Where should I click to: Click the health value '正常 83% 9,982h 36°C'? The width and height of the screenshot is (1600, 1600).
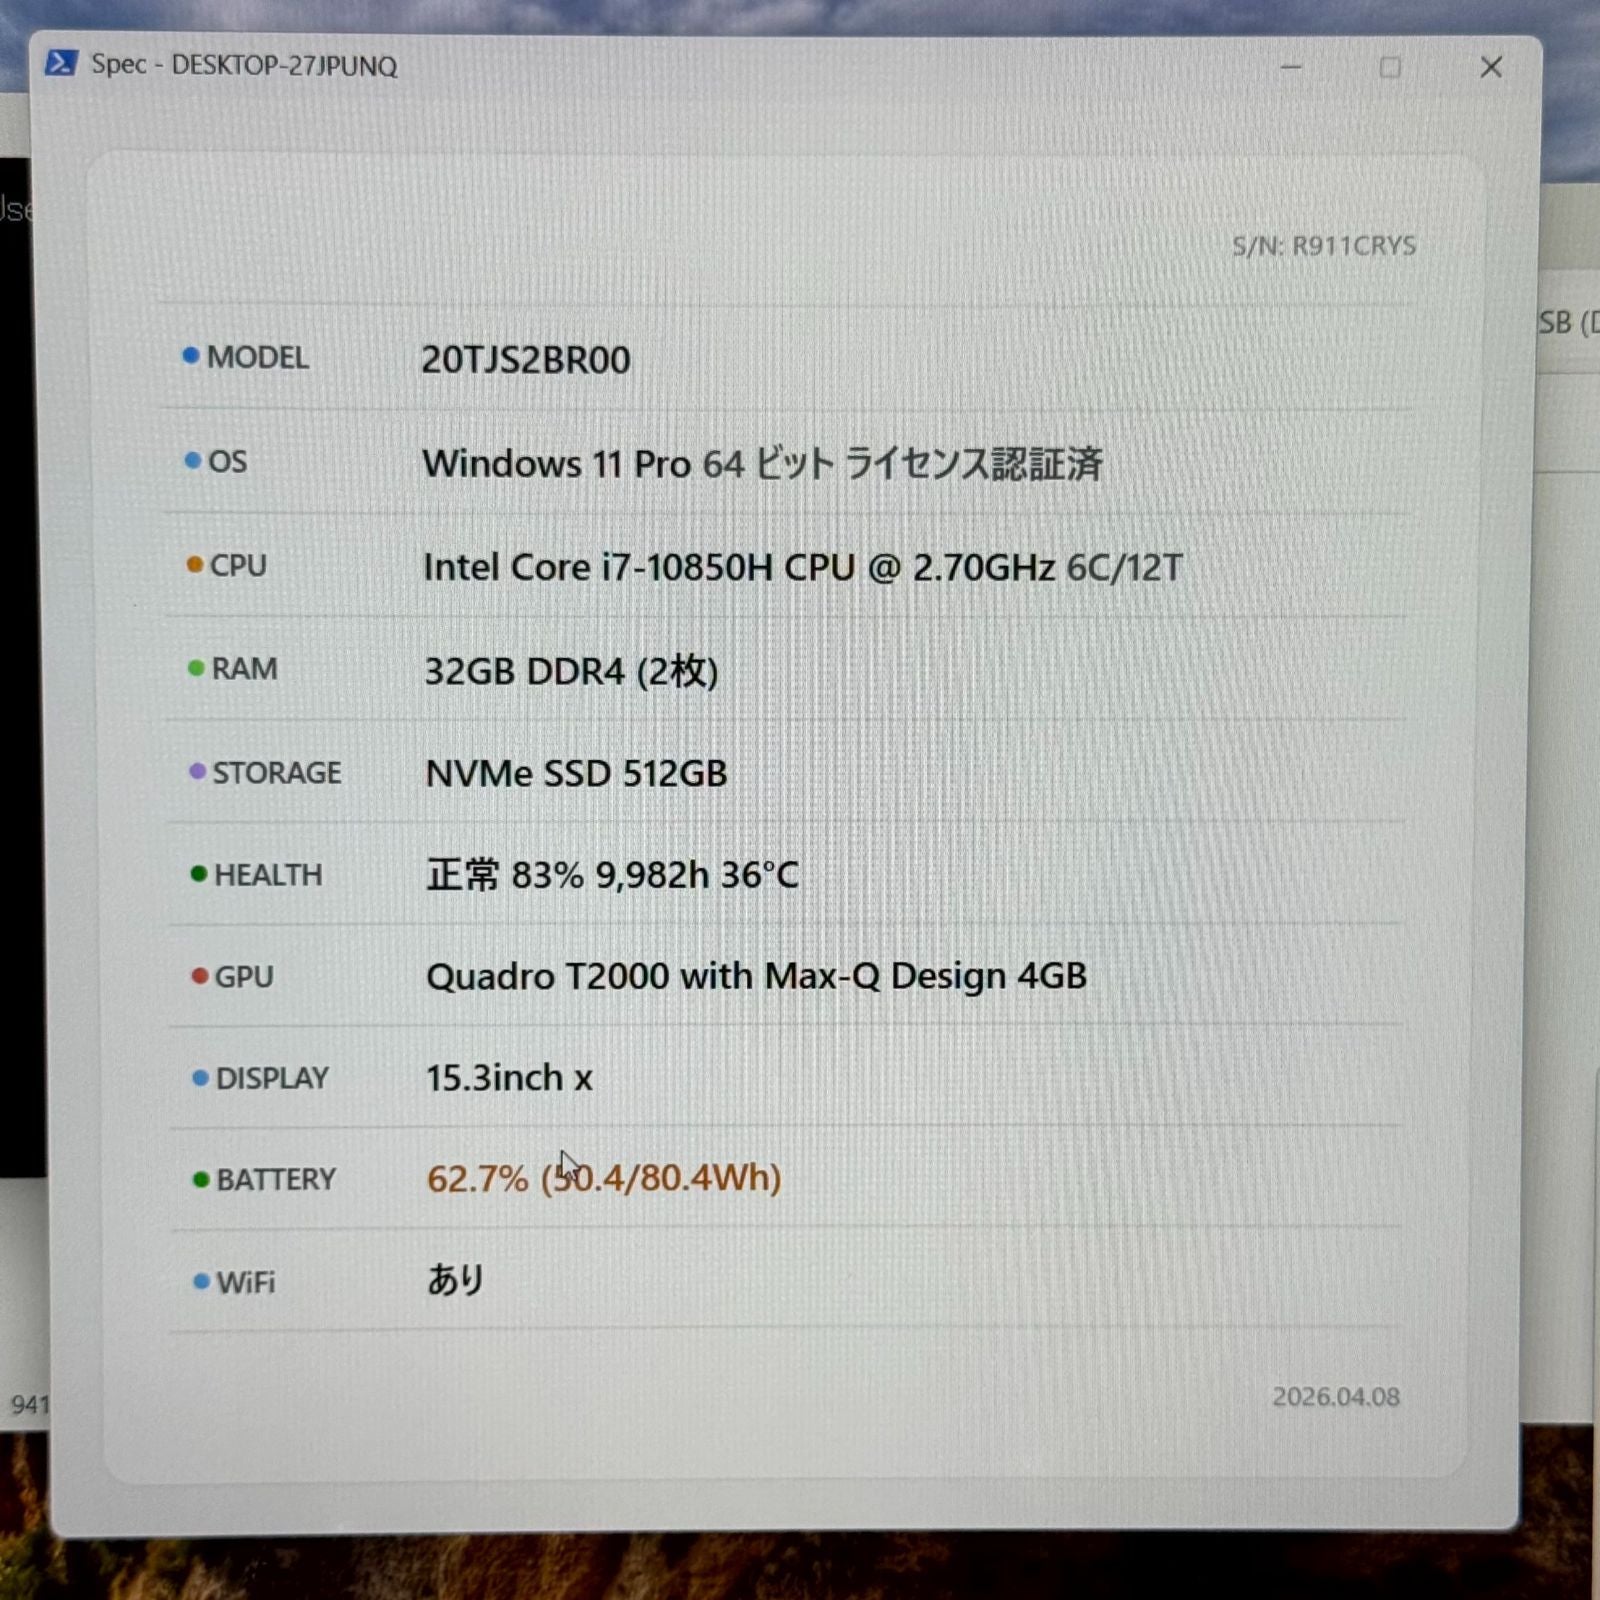pos(612,875)
